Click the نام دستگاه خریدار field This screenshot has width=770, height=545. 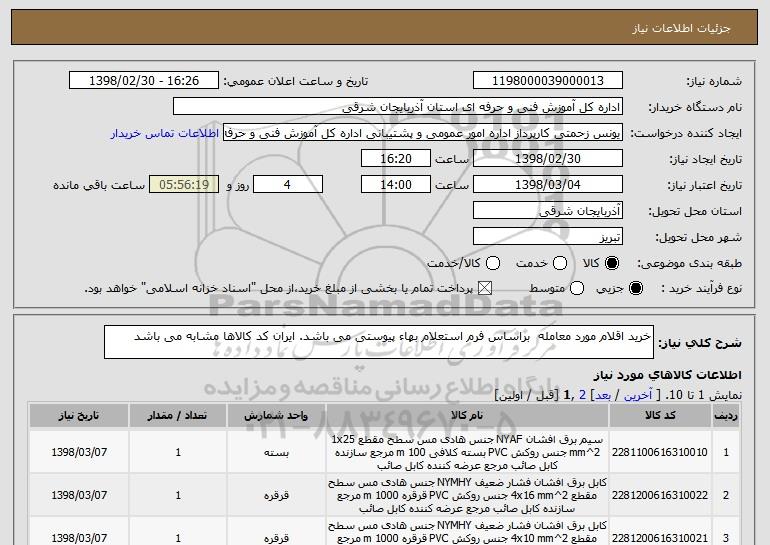tap(398, 107)
